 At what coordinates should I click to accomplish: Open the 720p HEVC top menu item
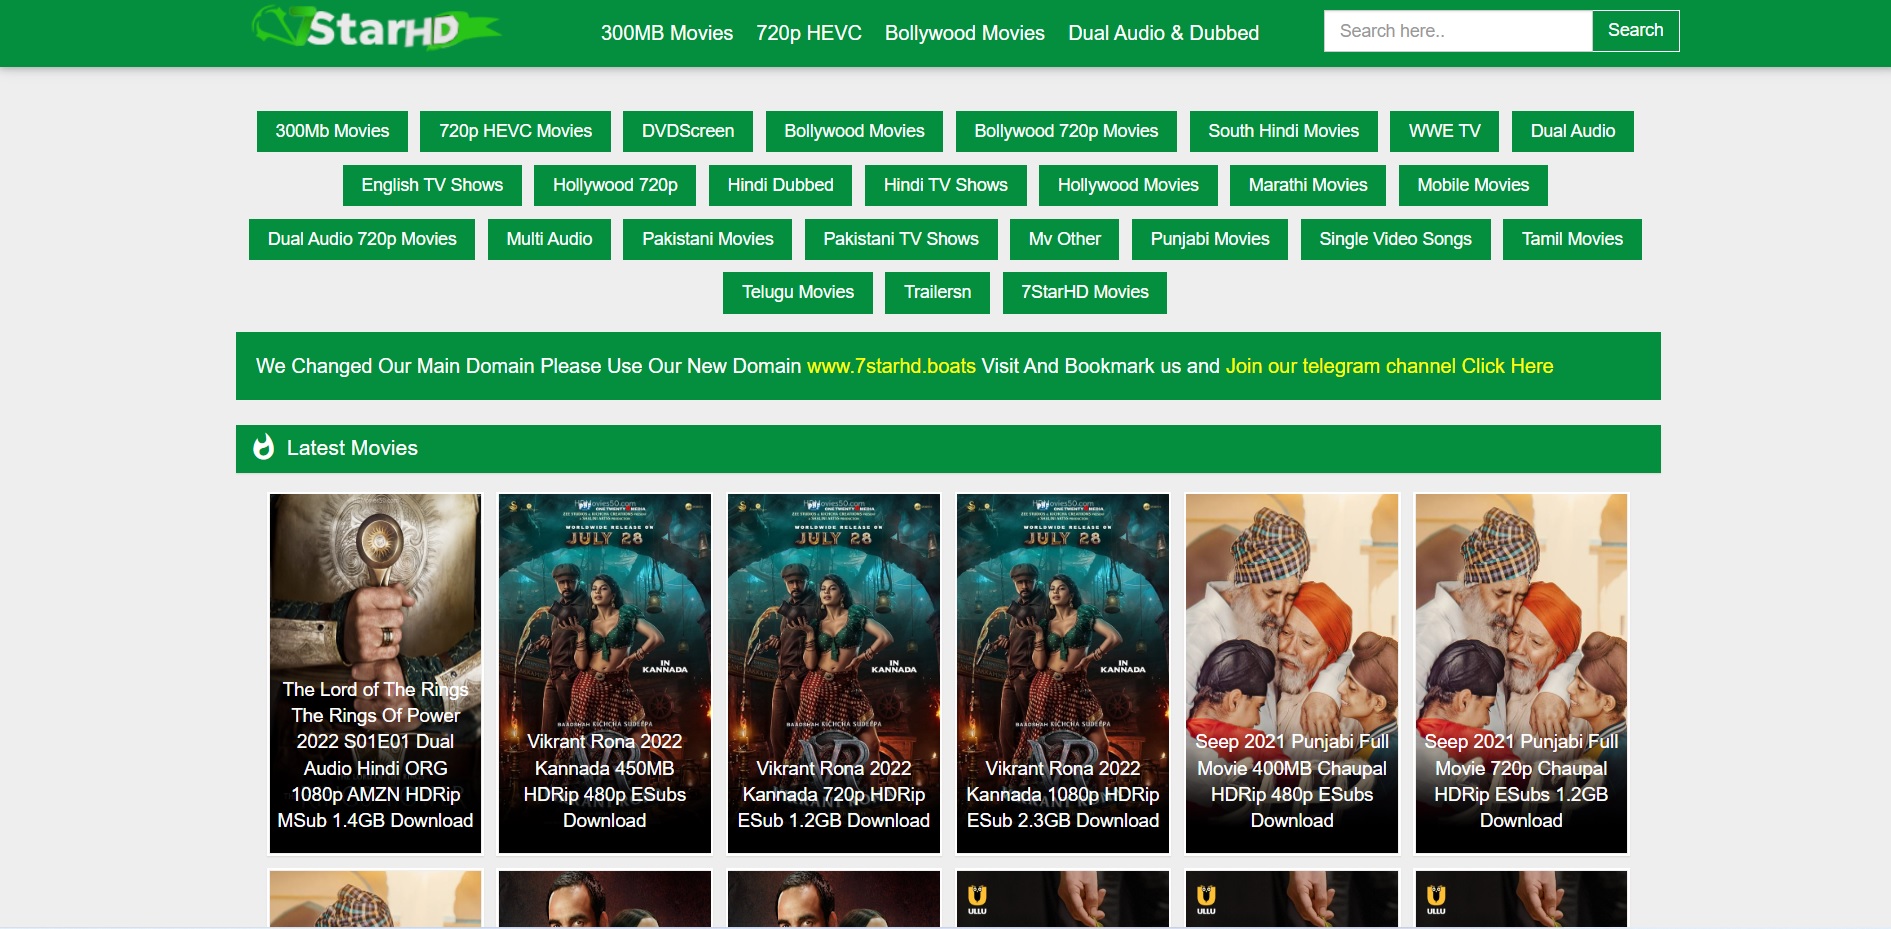coord(809,33)
